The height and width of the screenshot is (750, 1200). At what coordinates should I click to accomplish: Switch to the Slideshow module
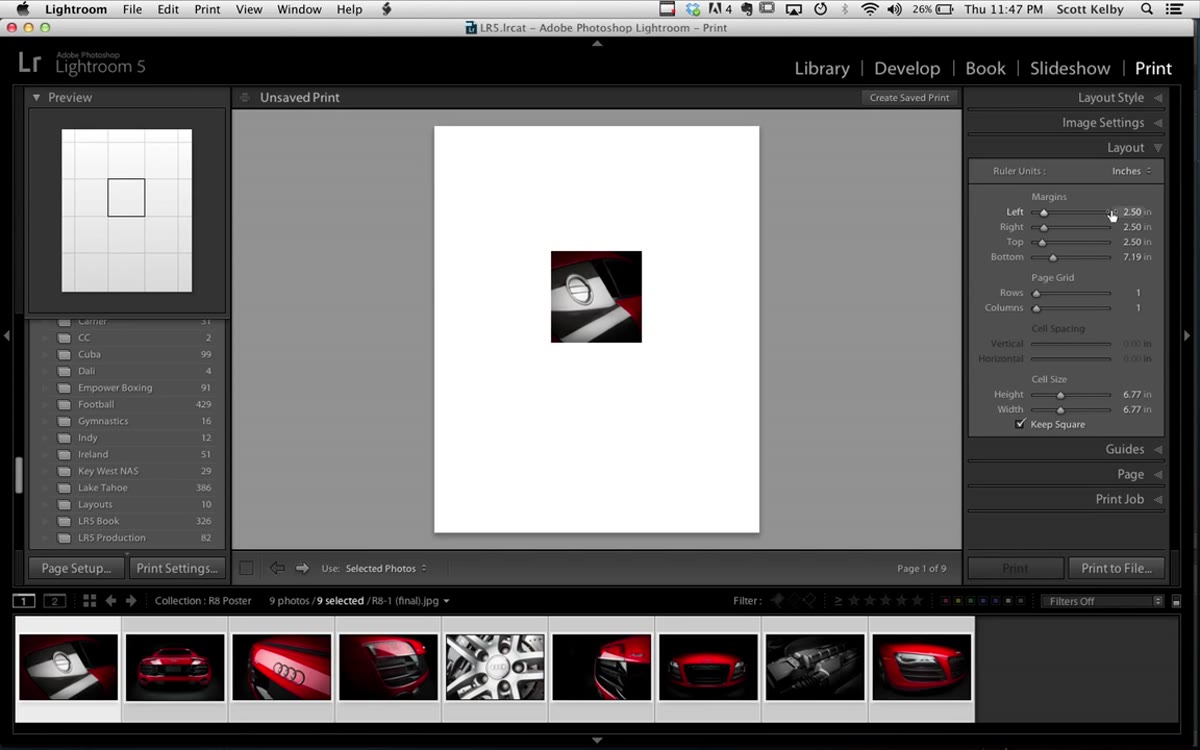point(1070,68)
